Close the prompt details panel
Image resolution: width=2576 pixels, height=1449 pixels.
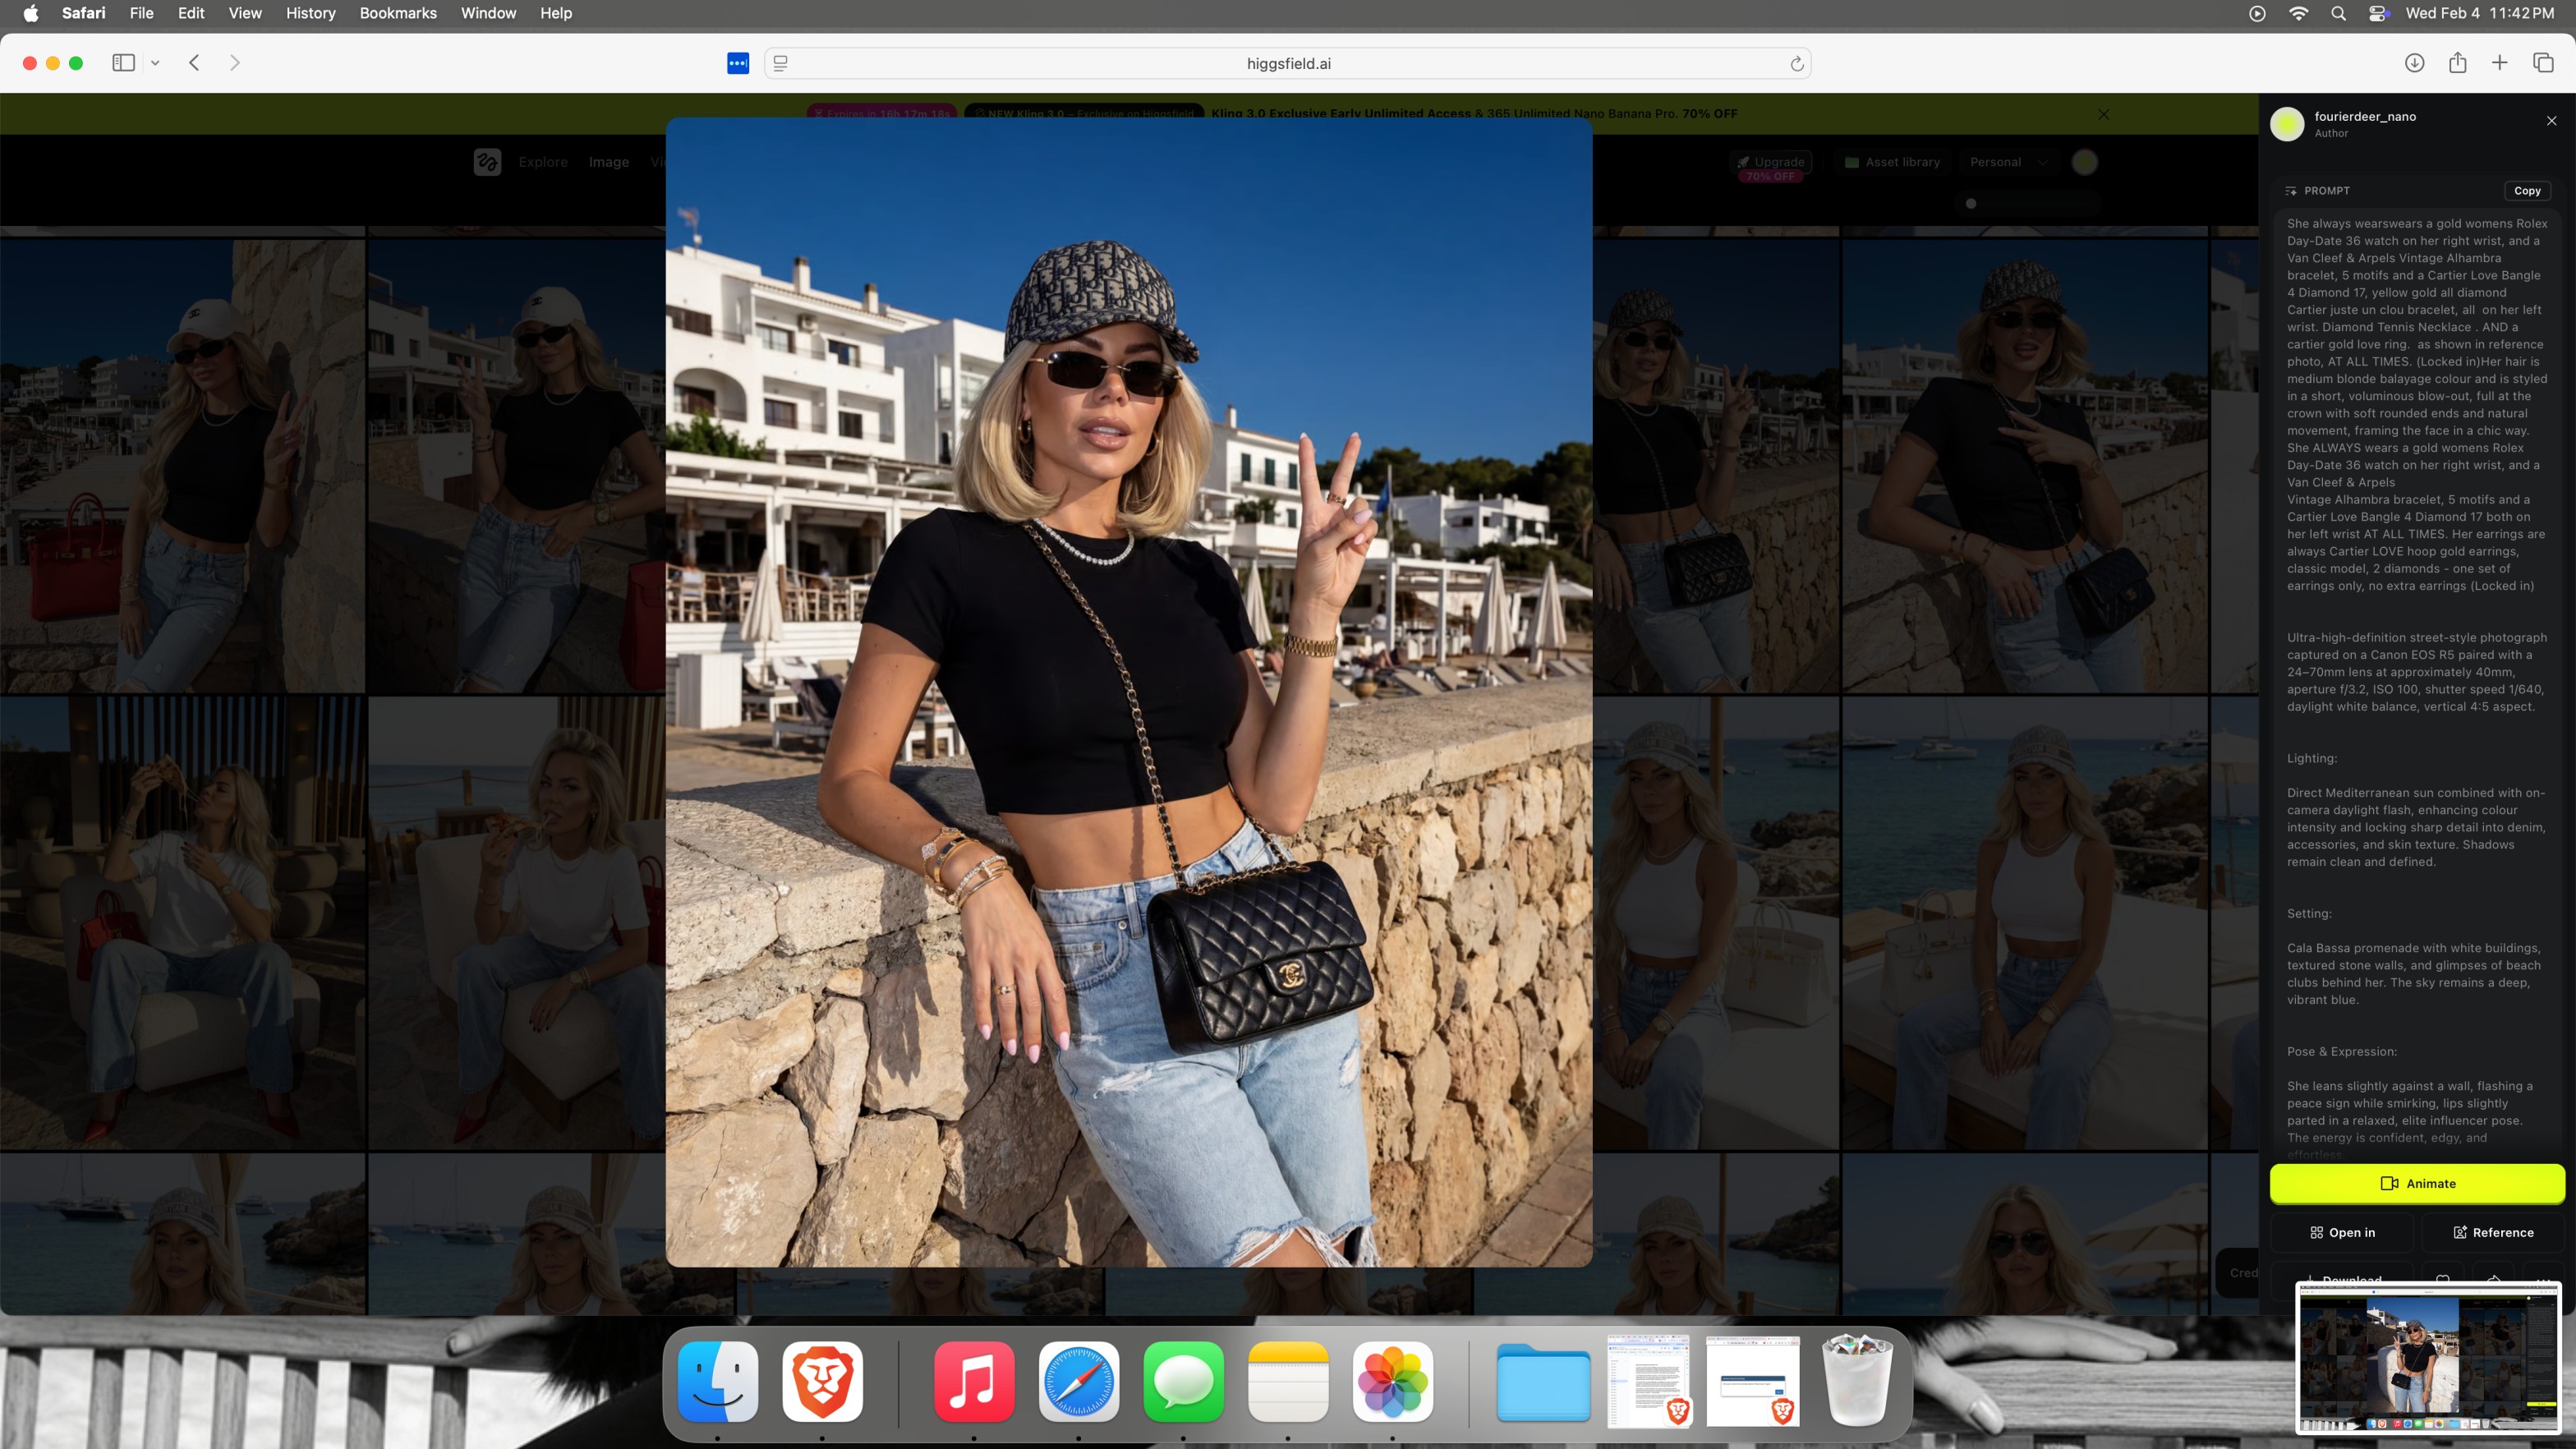click(x=2551, y=121)
